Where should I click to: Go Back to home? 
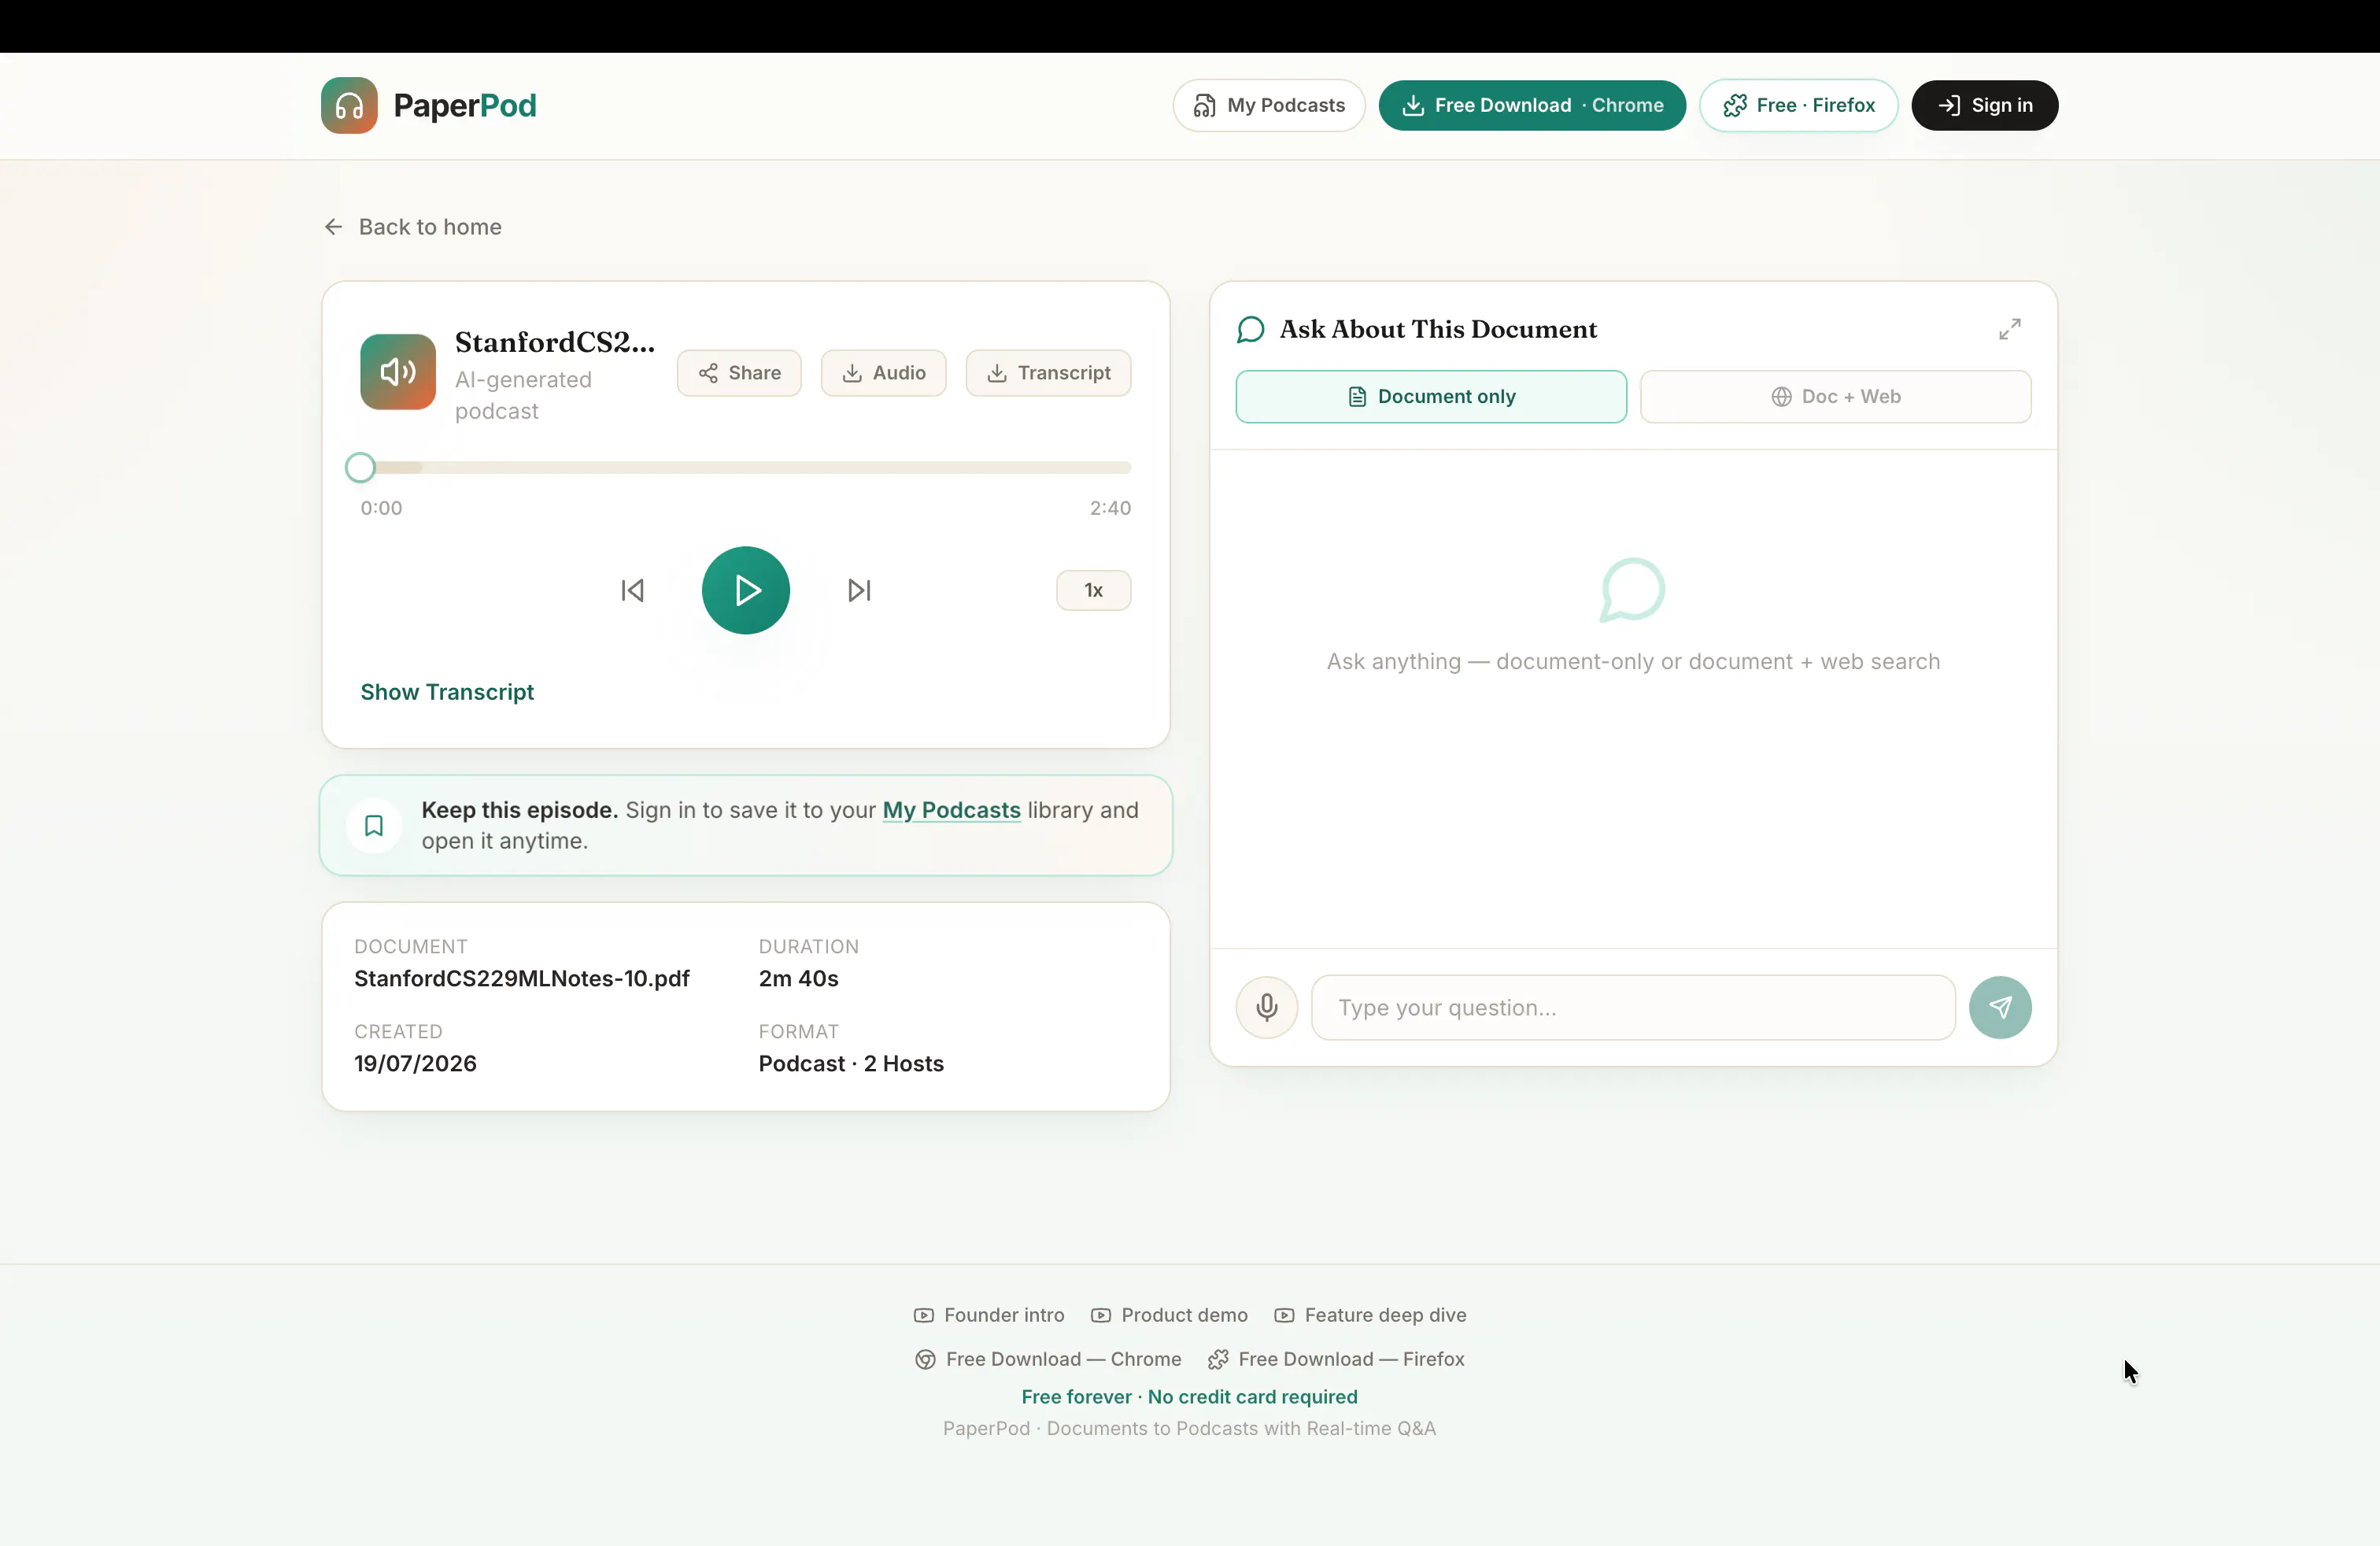pyautogui.click(x=413, y=227)
